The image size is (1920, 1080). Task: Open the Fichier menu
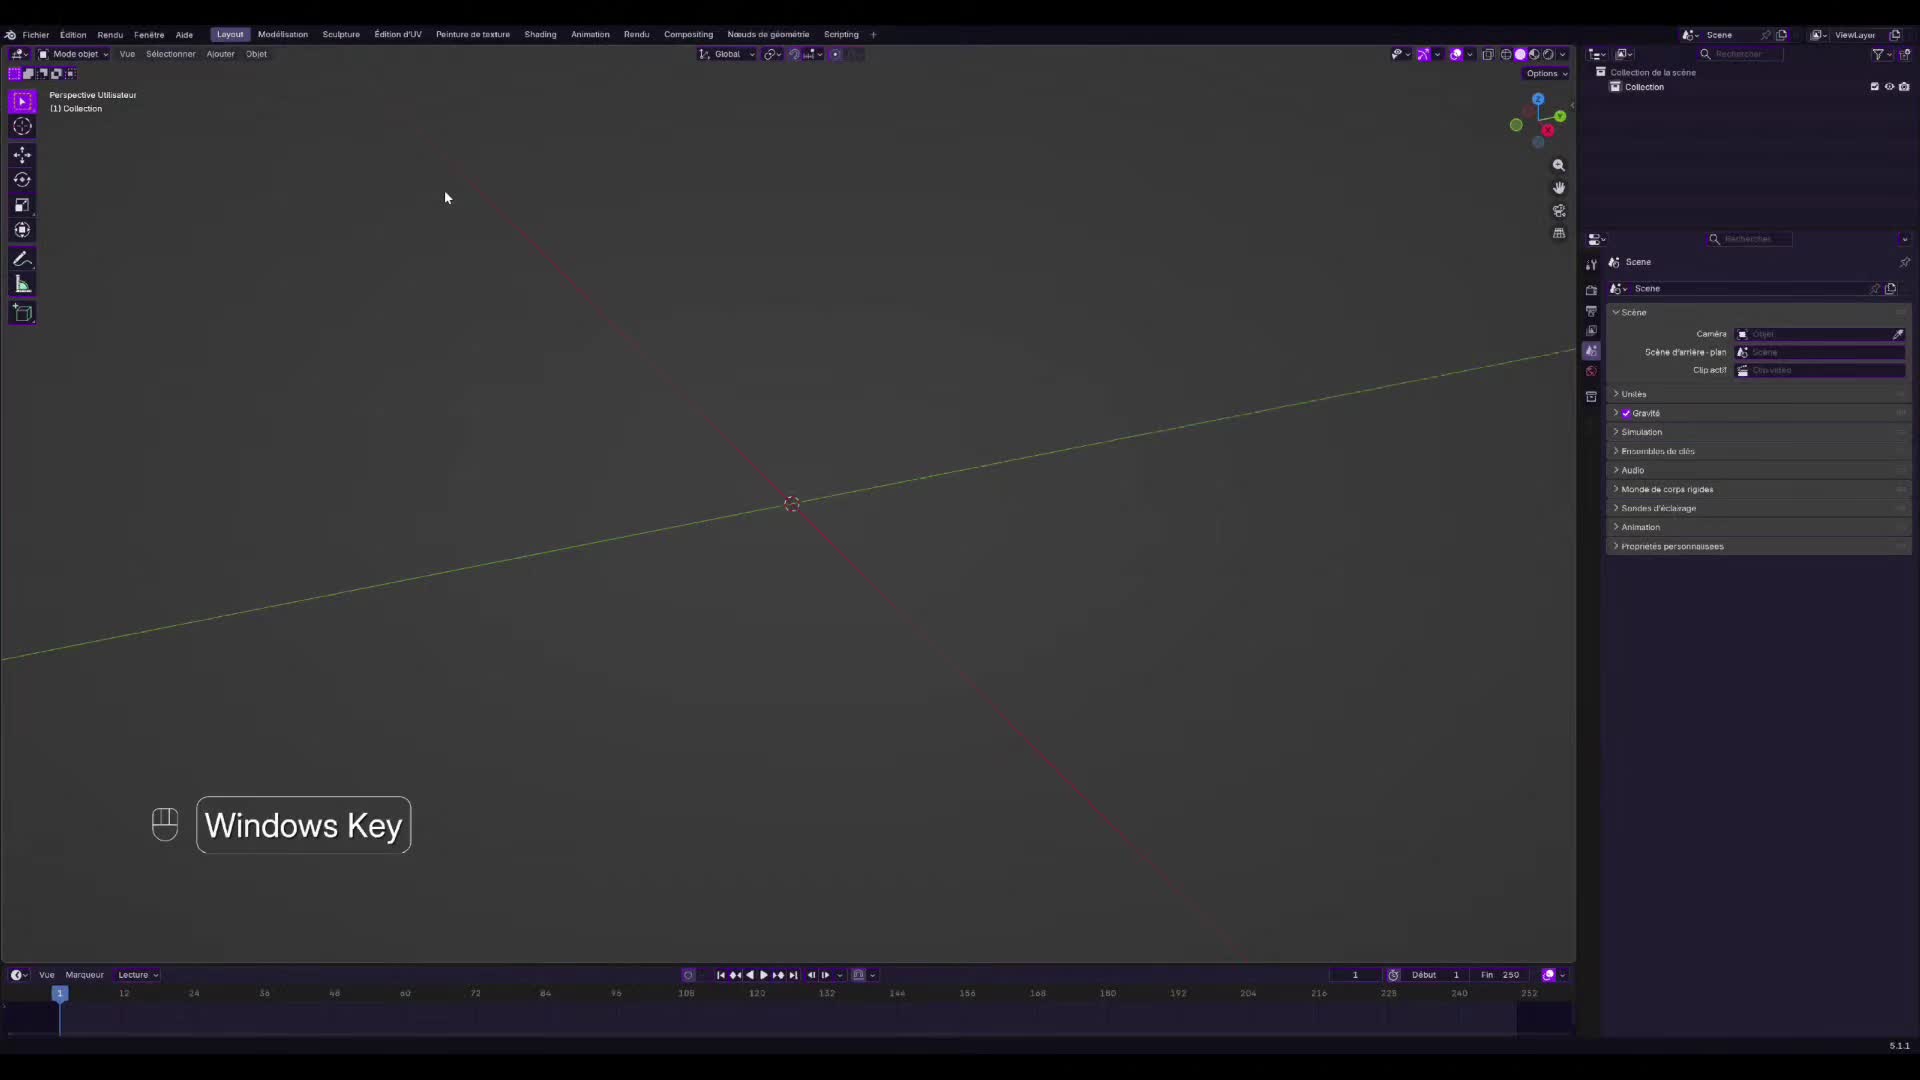(x=36, y=34)
